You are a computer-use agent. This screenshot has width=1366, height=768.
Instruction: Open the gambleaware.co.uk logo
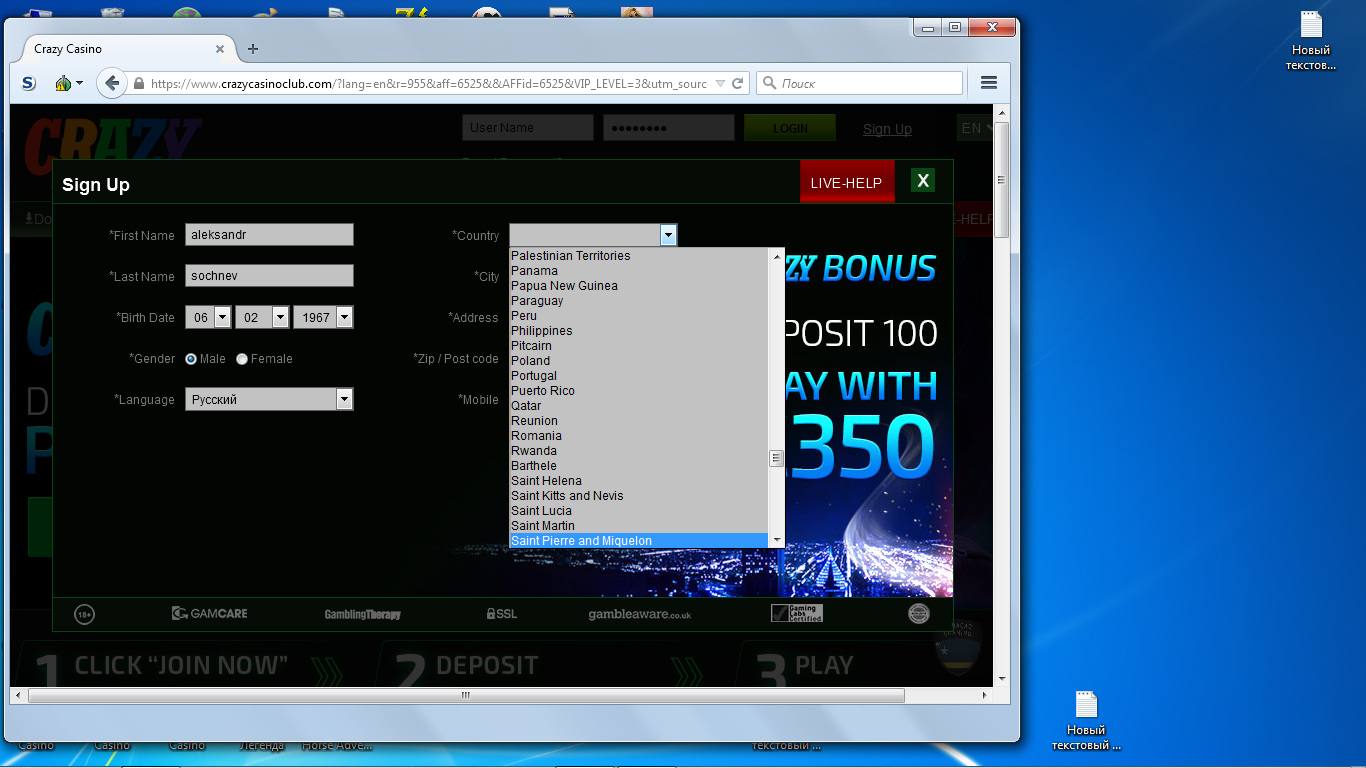click(x=640, y=614)
